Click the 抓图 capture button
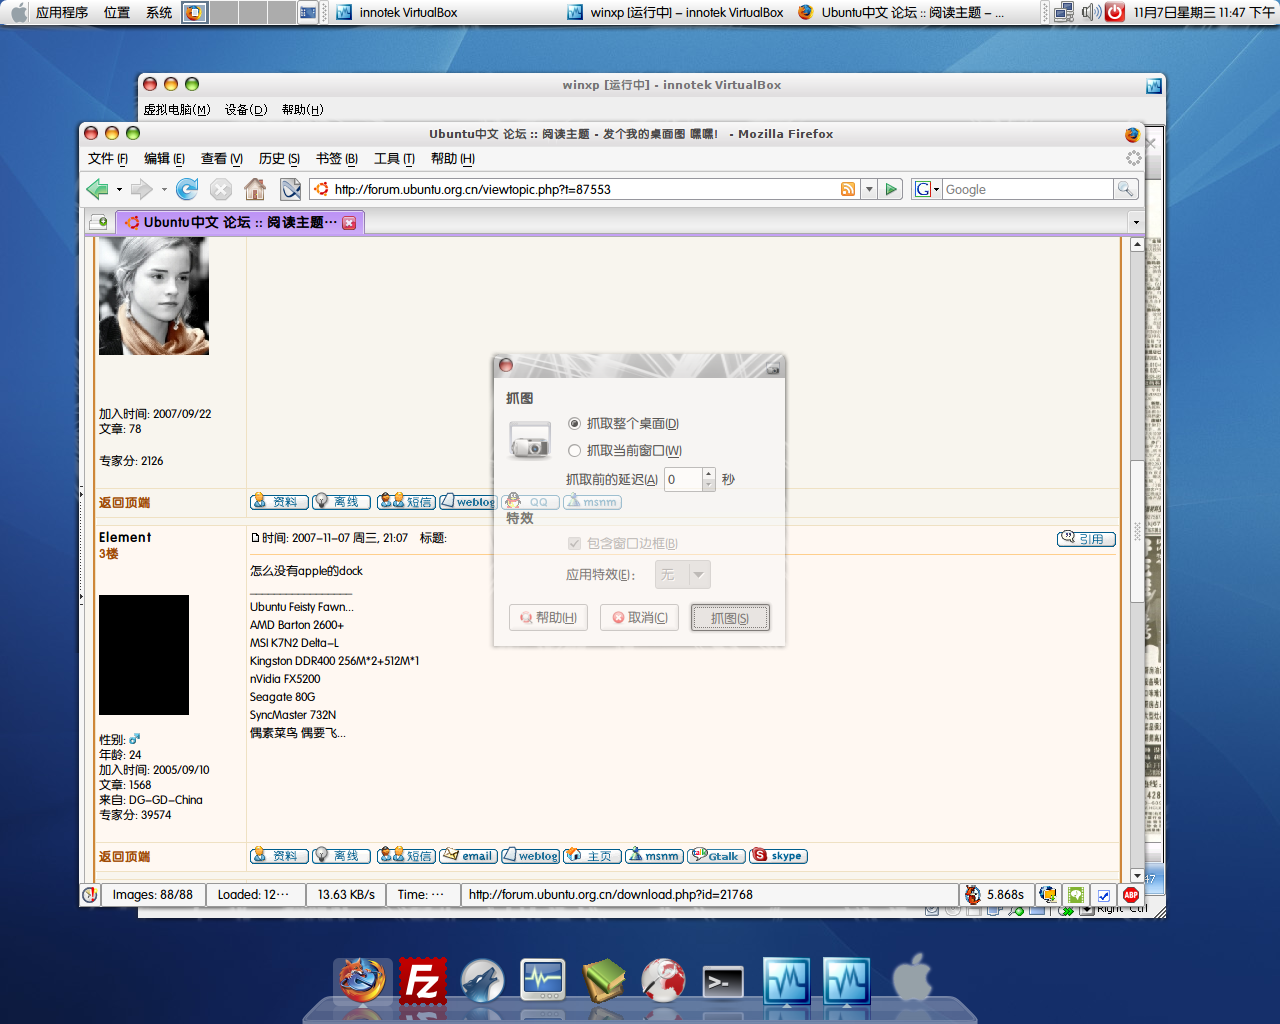The width and height of the screenshot is (1280, 1024). pyautogui.click(x=730, y=618)
